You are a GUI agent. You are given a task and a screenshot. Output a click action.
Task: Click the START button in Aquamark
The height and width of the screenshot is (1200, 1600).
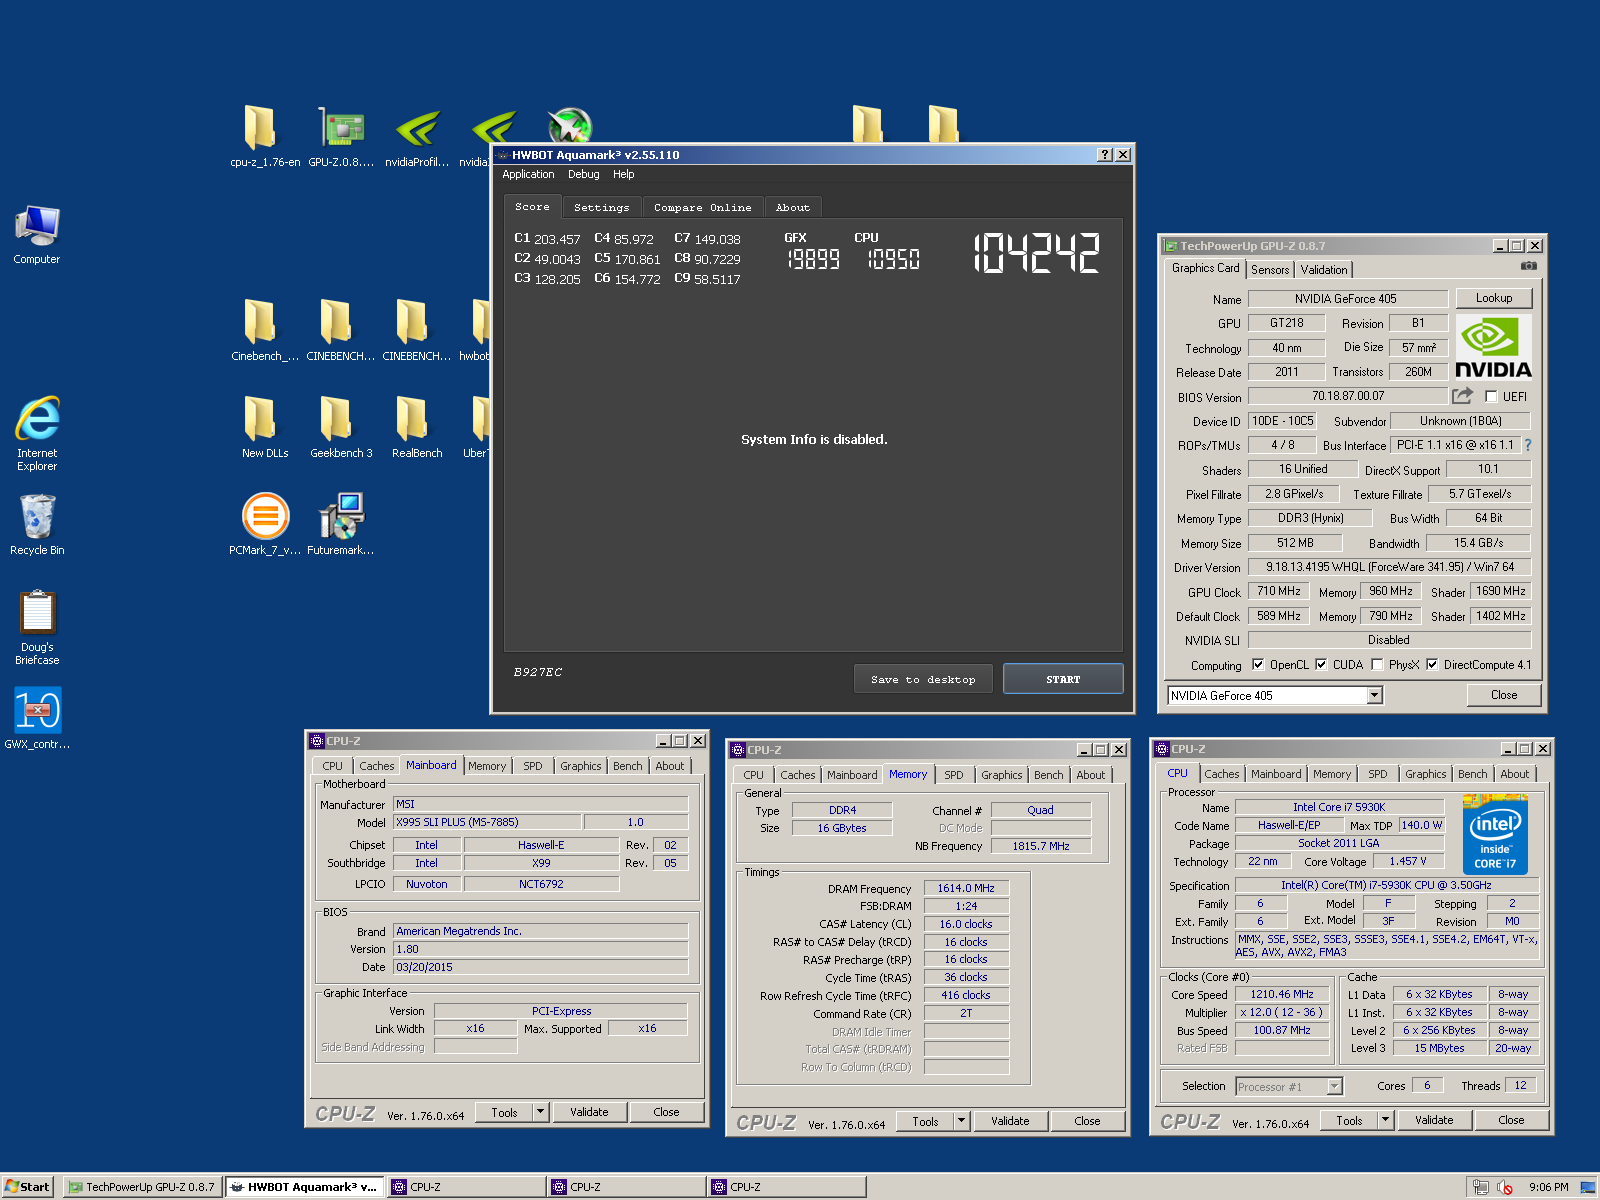(x=1063, y=679)
